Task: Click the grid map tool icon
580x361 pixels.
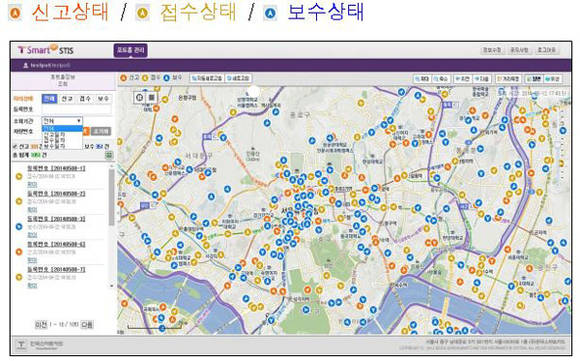Action: pyautogui.click(x=152, y=97)
